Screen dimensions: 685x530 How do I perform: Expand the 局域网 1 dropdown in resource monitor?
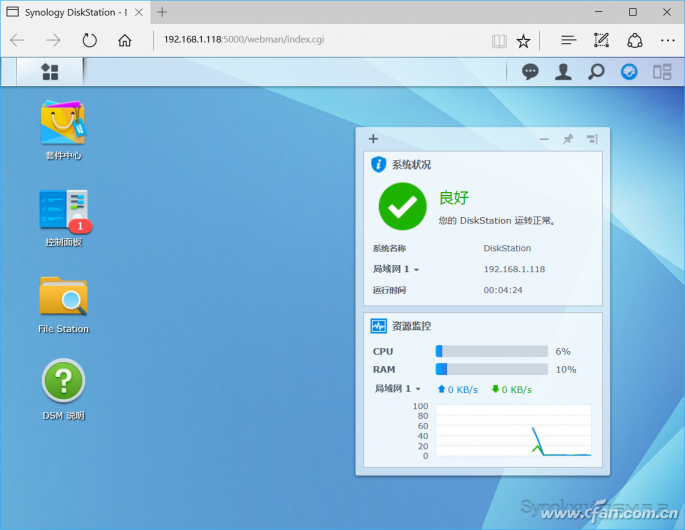click(397, 389)
